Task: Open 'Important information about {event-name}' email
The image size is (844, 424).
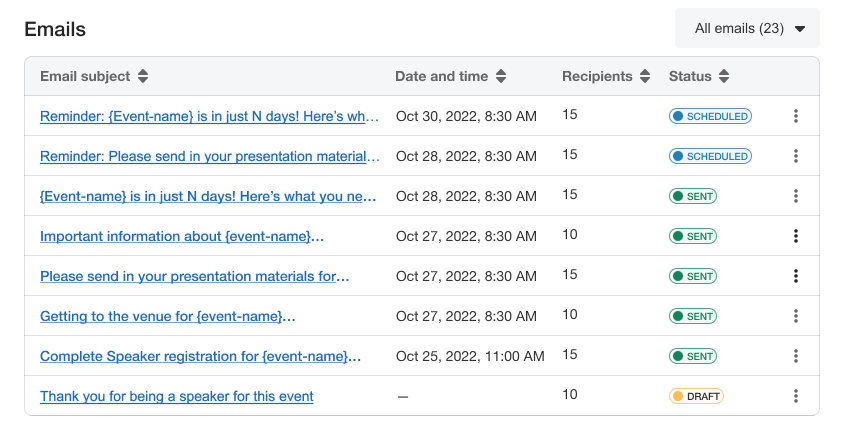Action: click(181, 236)
